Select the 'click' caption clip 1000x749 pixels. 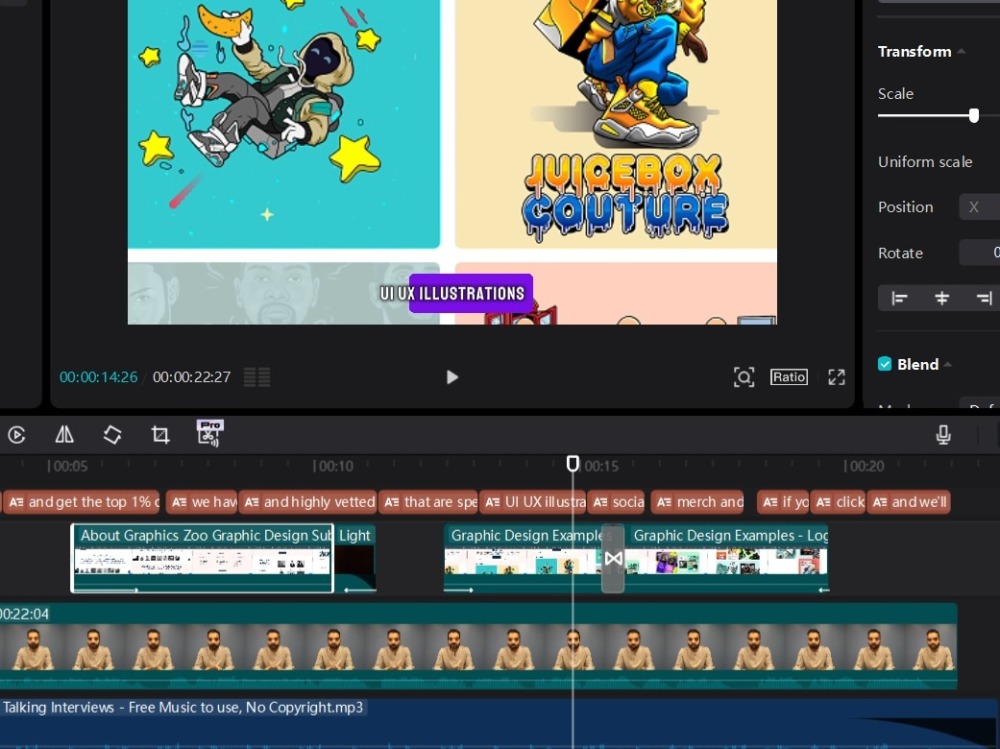coord(839,502)
